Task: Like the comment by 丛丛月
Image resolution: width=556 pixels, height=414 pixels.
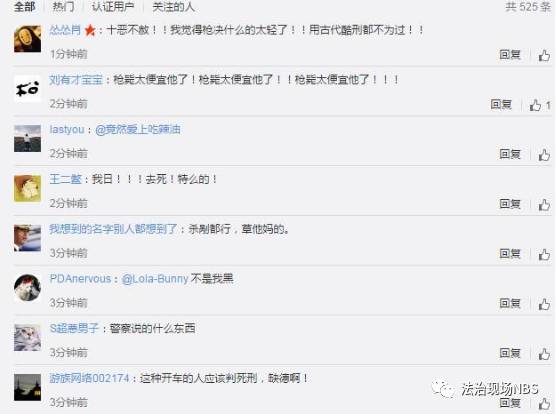Action: pyautogui.click(x=544, y=55)
